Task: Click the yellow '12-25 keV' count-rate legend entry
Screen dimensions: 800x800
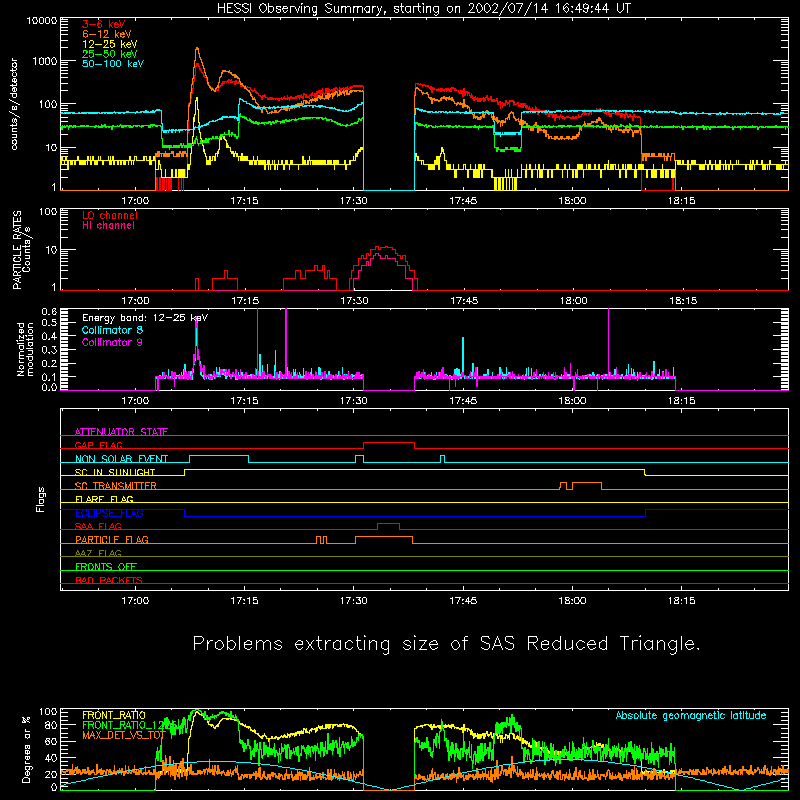Action: tap(109, 44)
